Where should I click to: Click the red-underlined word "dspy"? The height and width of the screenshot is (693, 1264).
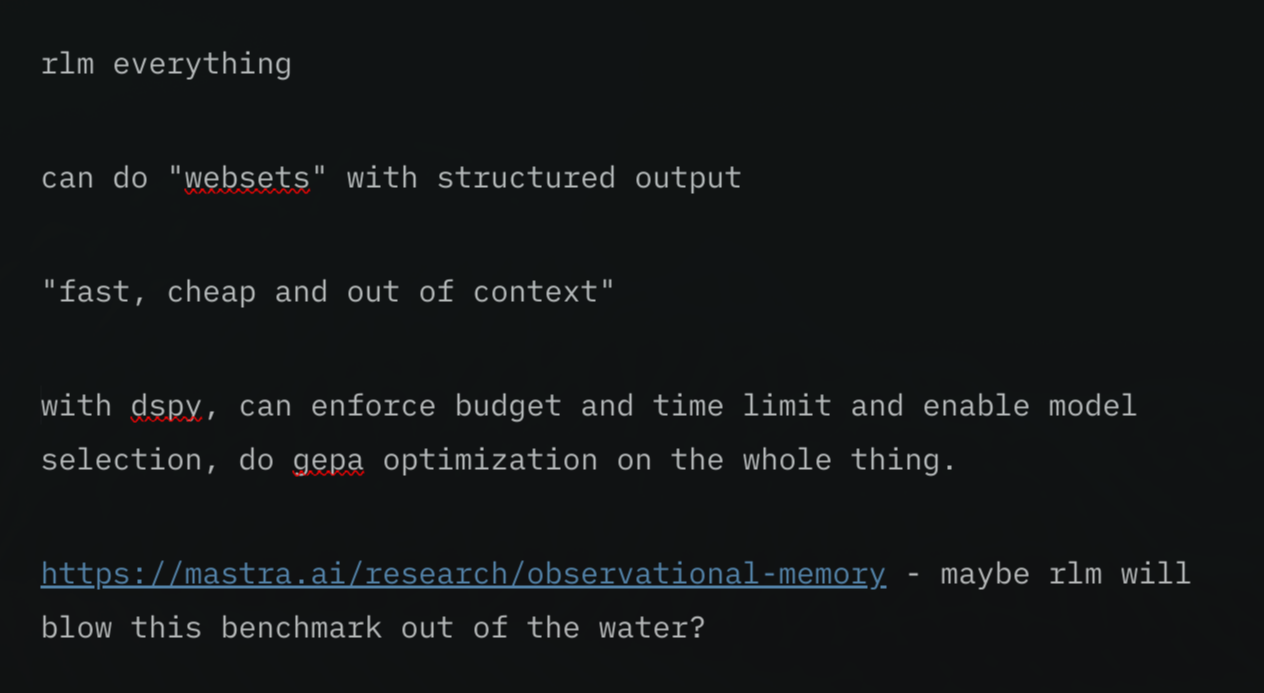(166, 406)
